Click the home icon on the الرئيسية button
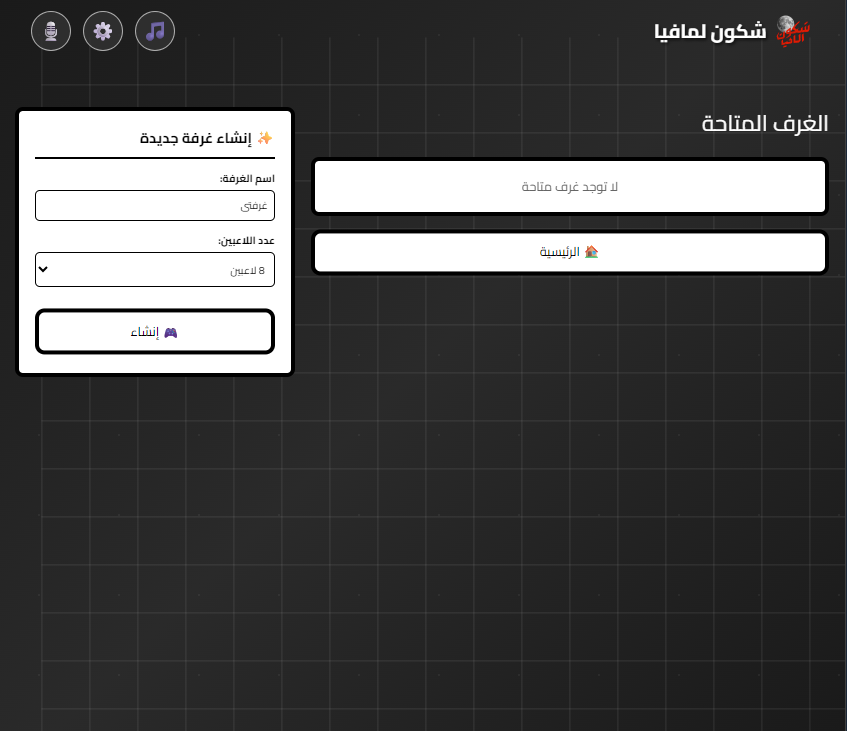 point(592,252)
